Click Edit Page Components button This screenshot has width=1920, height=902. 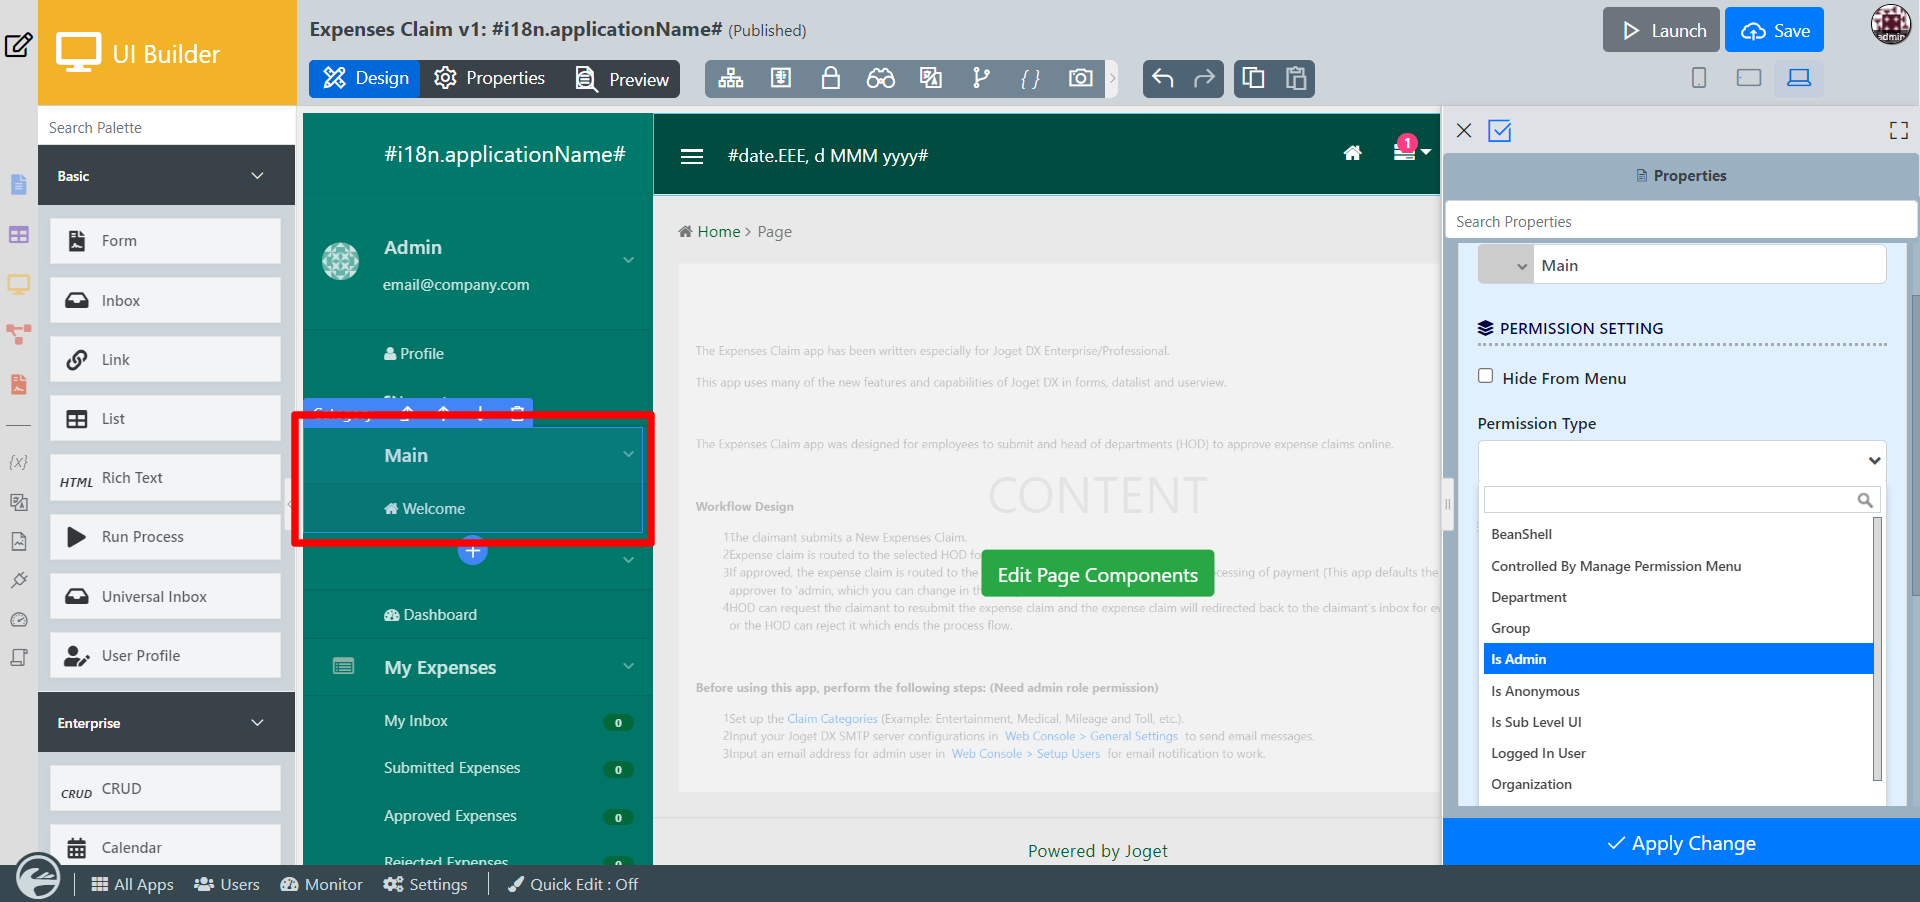point(1098,574)
